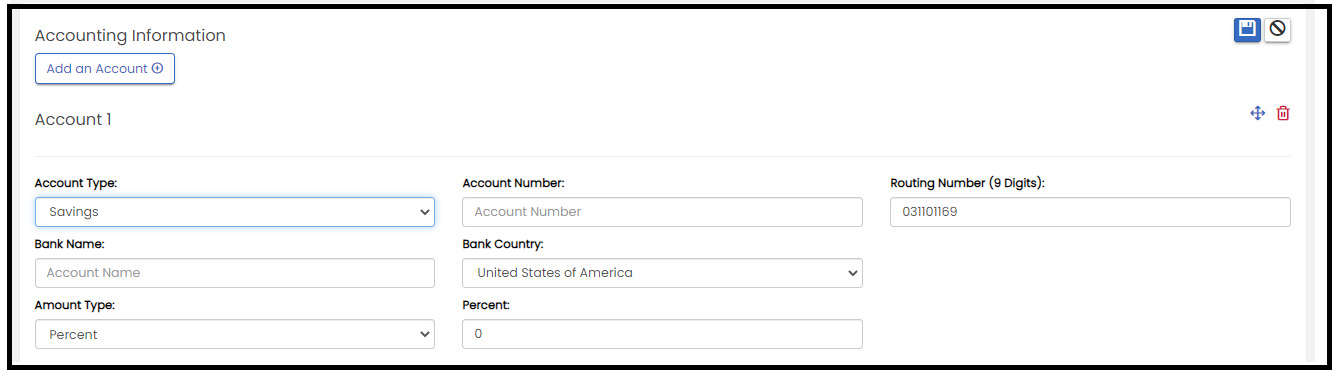1340x376 pixels.
Task: Focus the Account Number input field
Action: click(x=662, y=212)
